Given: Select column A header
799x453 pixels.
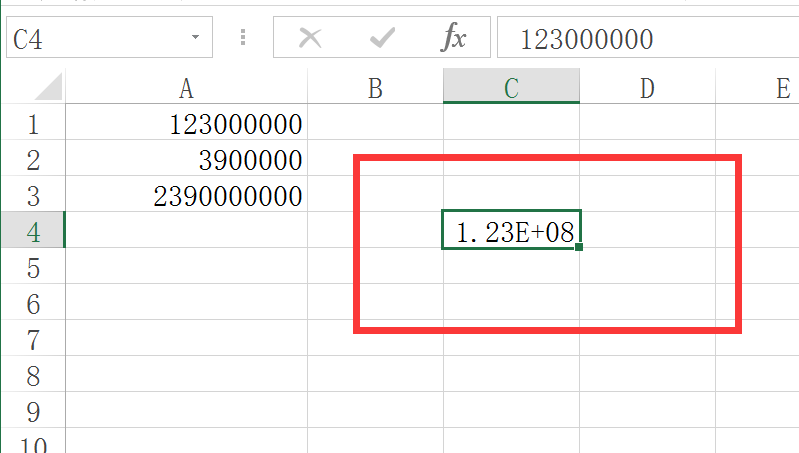Looking at the screenshot, I should tap(187, 88).
